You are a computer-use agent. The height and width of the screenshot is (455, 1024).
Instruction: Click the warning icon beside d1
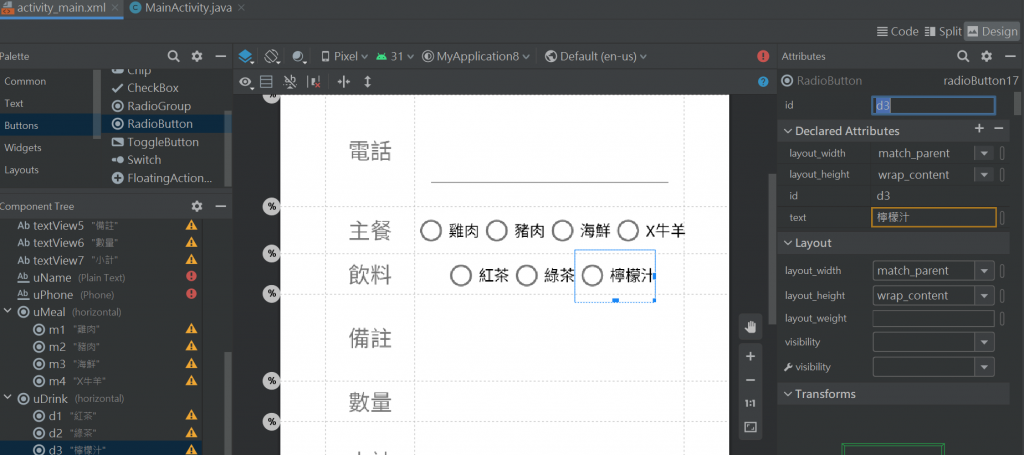[191, 415]
